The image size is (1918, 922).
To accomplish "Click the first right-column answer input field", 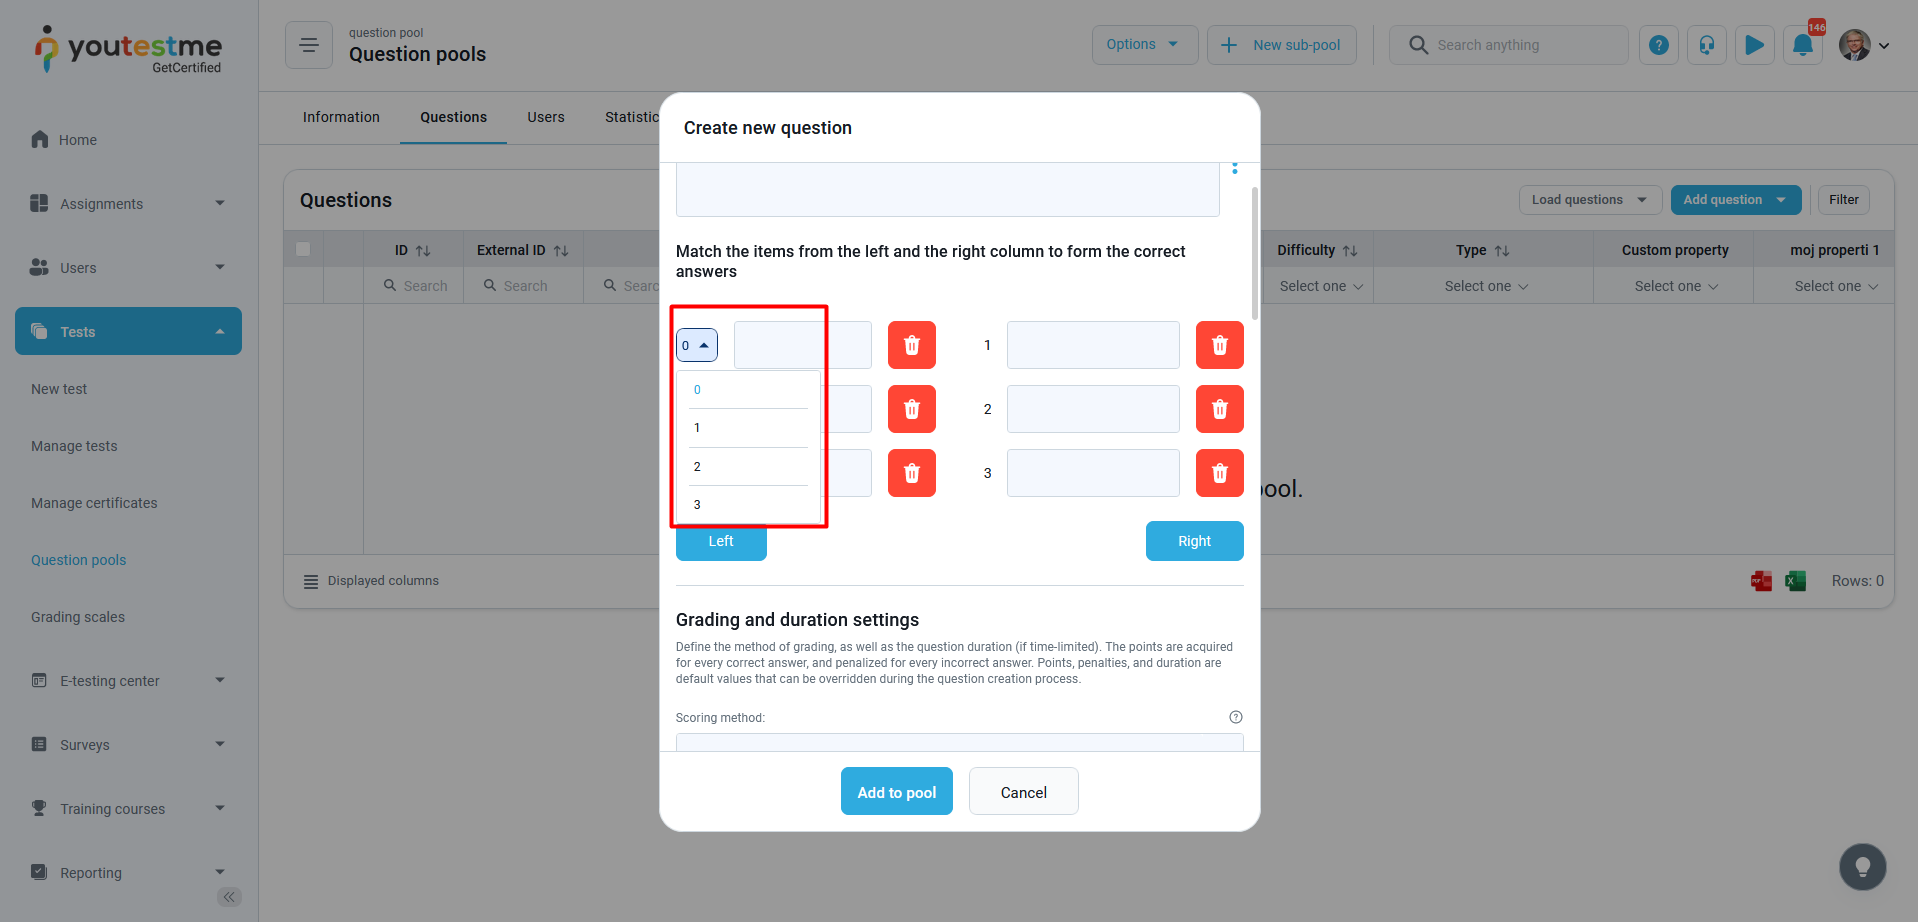I will point(1093,345).
